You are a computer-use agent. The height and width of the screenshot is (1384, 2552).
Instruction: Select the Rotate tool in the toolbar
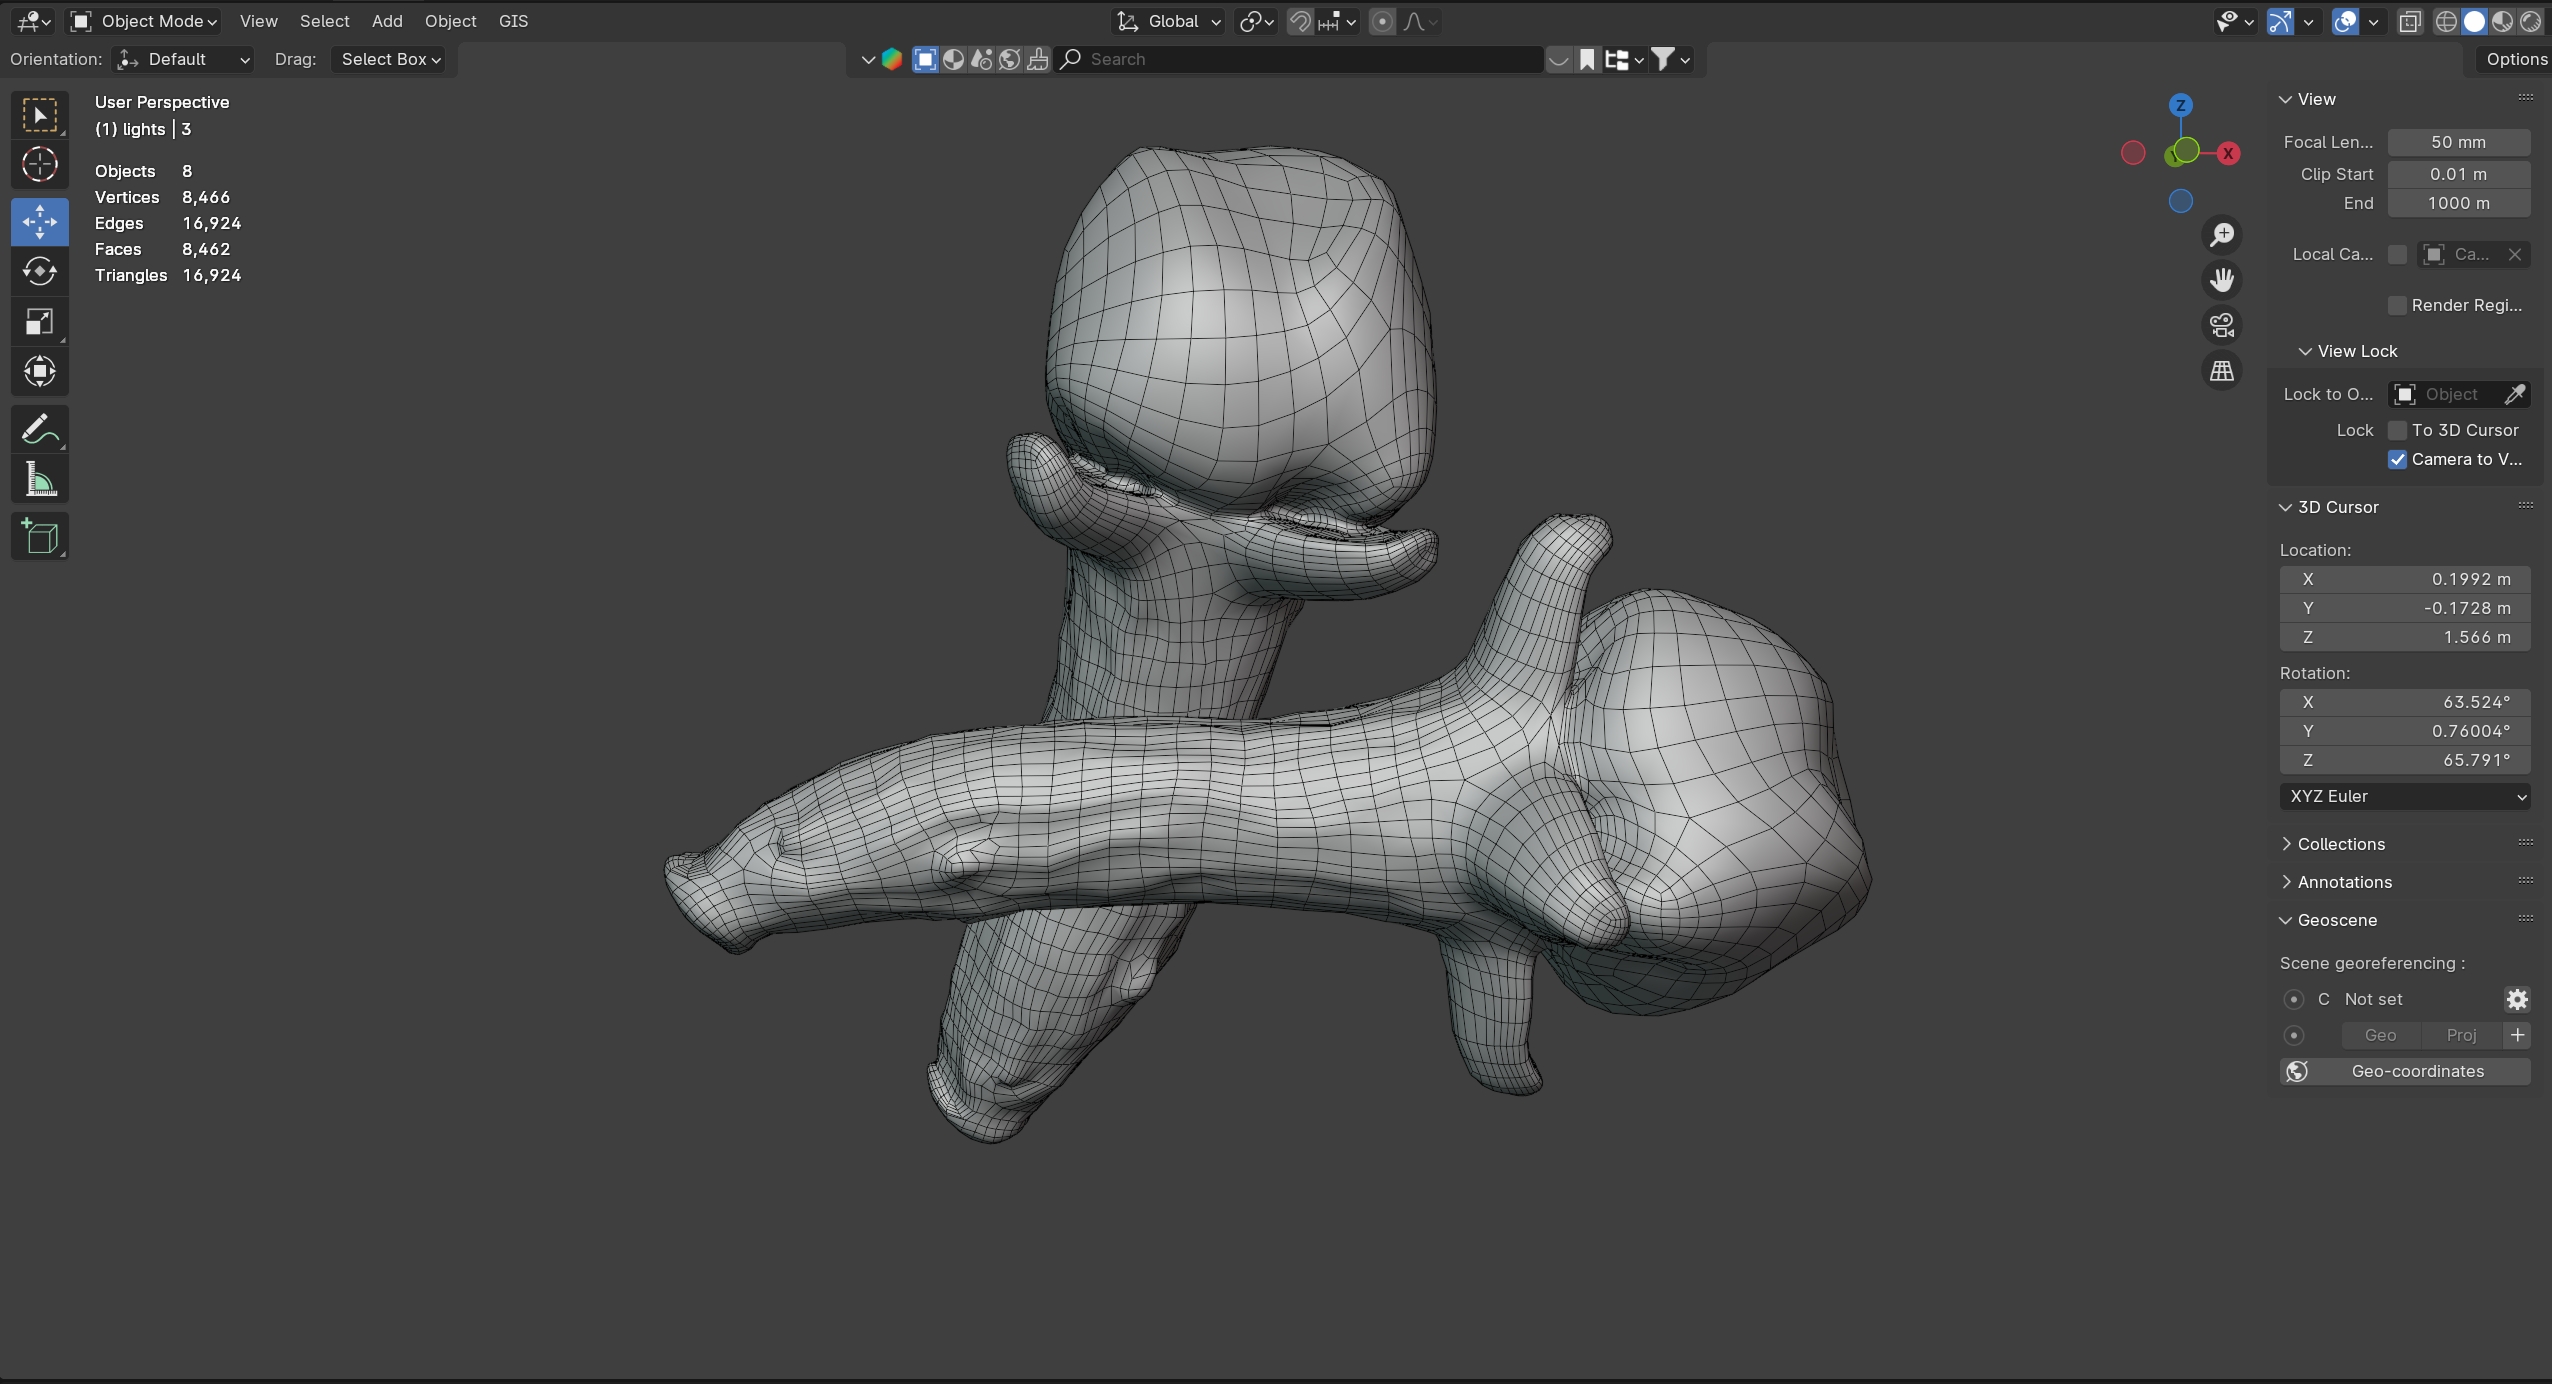click(39, 271)
